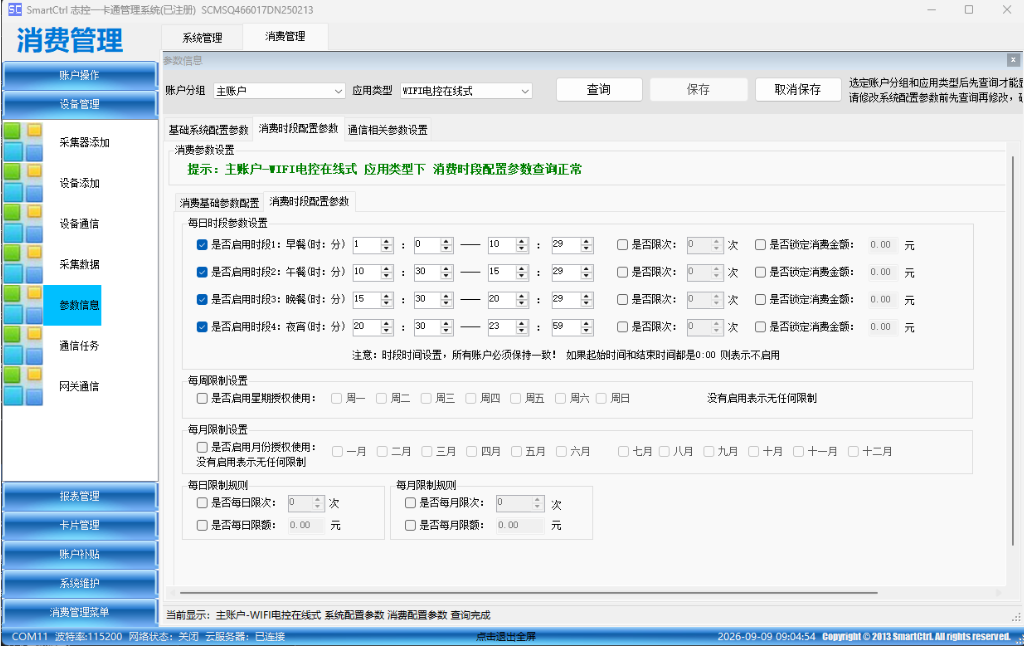Click the horizontal scrollbar at bottom

pyautogui.click(x=528, y=593)
